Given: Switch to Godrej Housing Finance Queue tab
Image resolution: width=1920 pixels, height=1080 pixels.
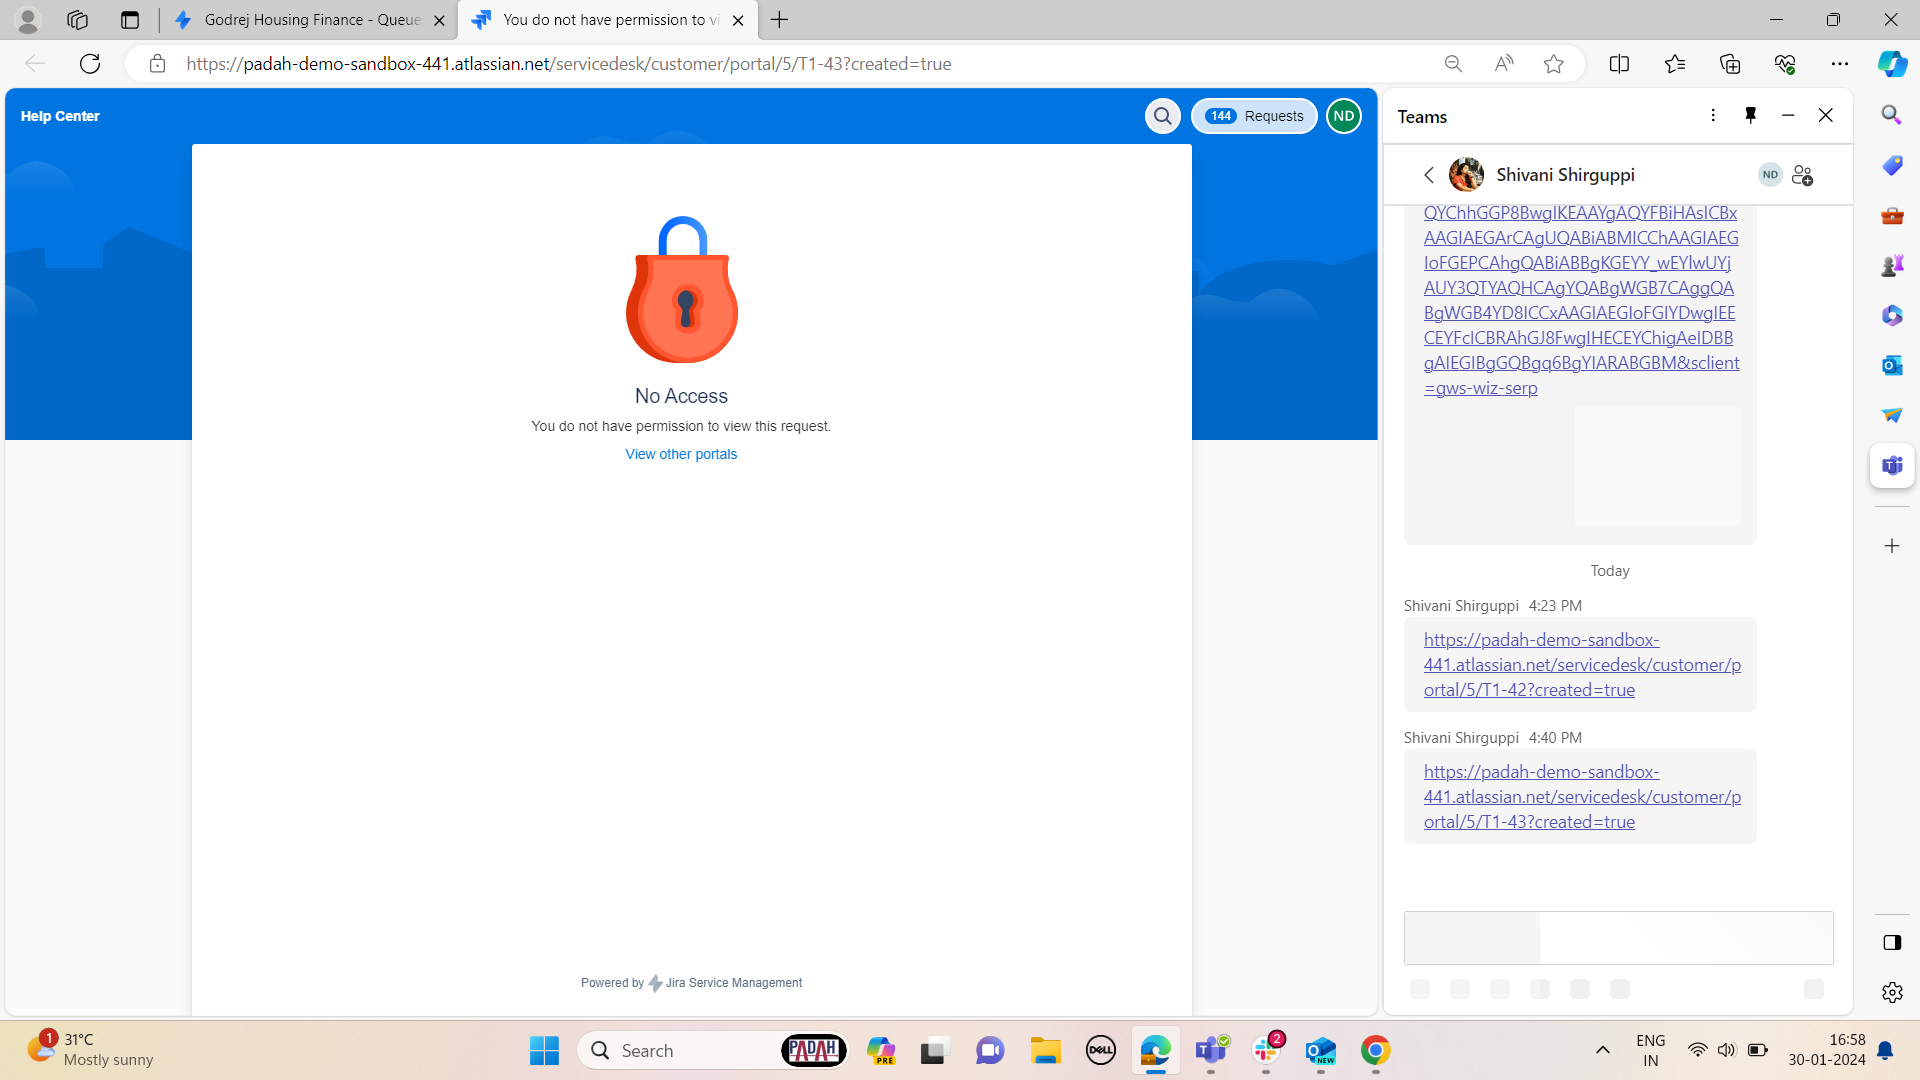Looking at the screenshot, I should (x=310, y=20).
